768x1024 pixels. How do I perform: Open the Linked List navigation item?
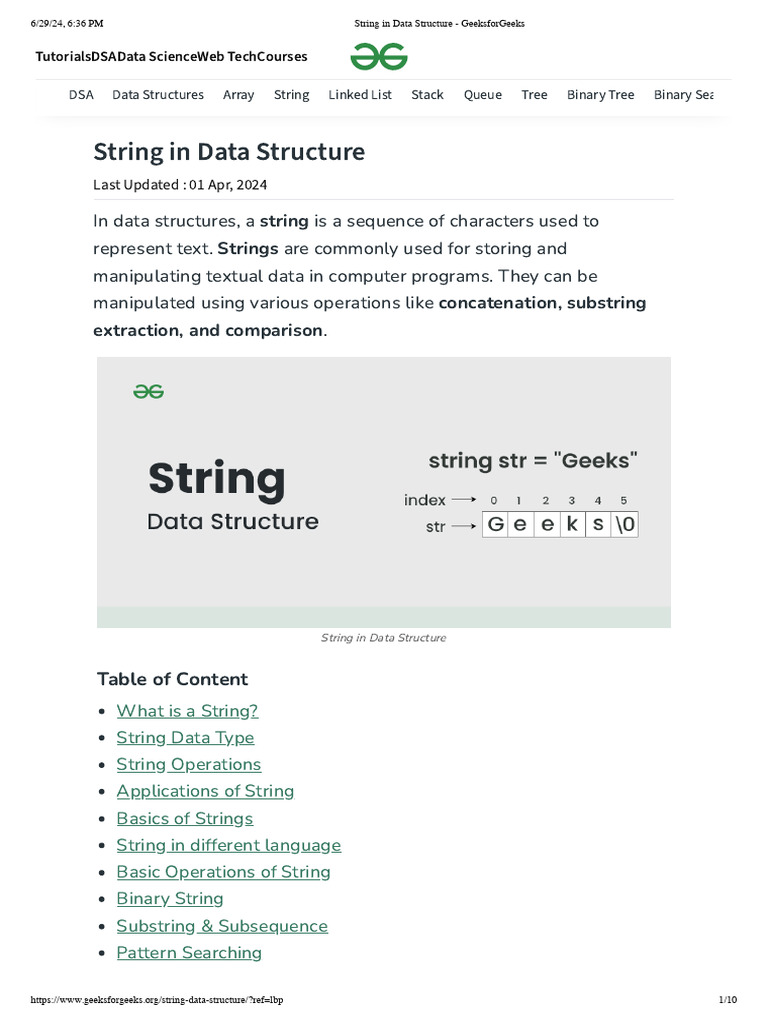360,95
